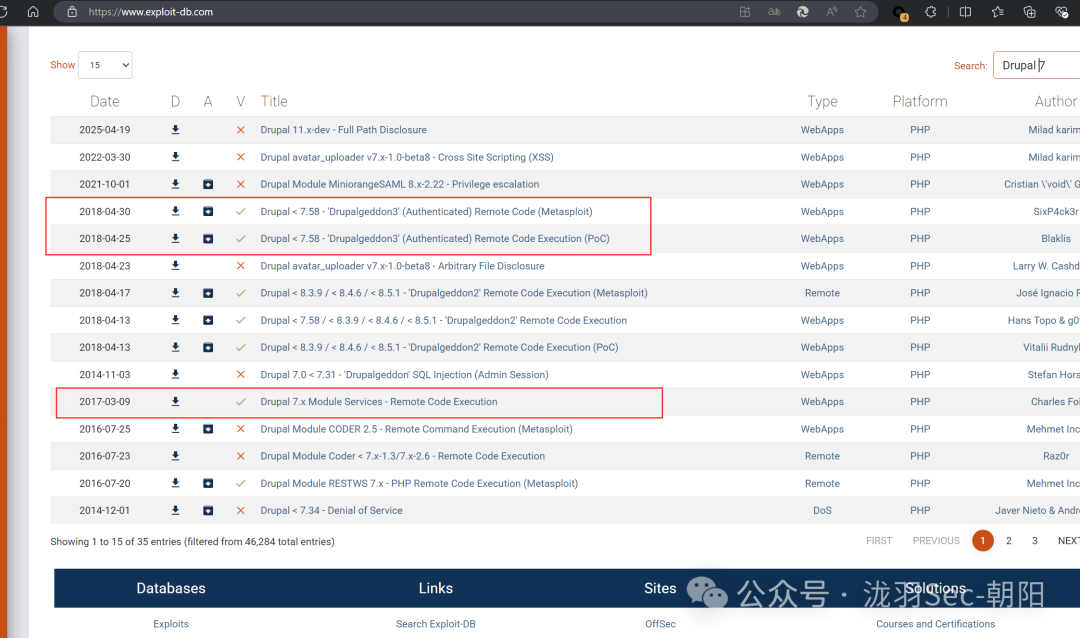Open OffSec footer link

click(x=660, y=624)
